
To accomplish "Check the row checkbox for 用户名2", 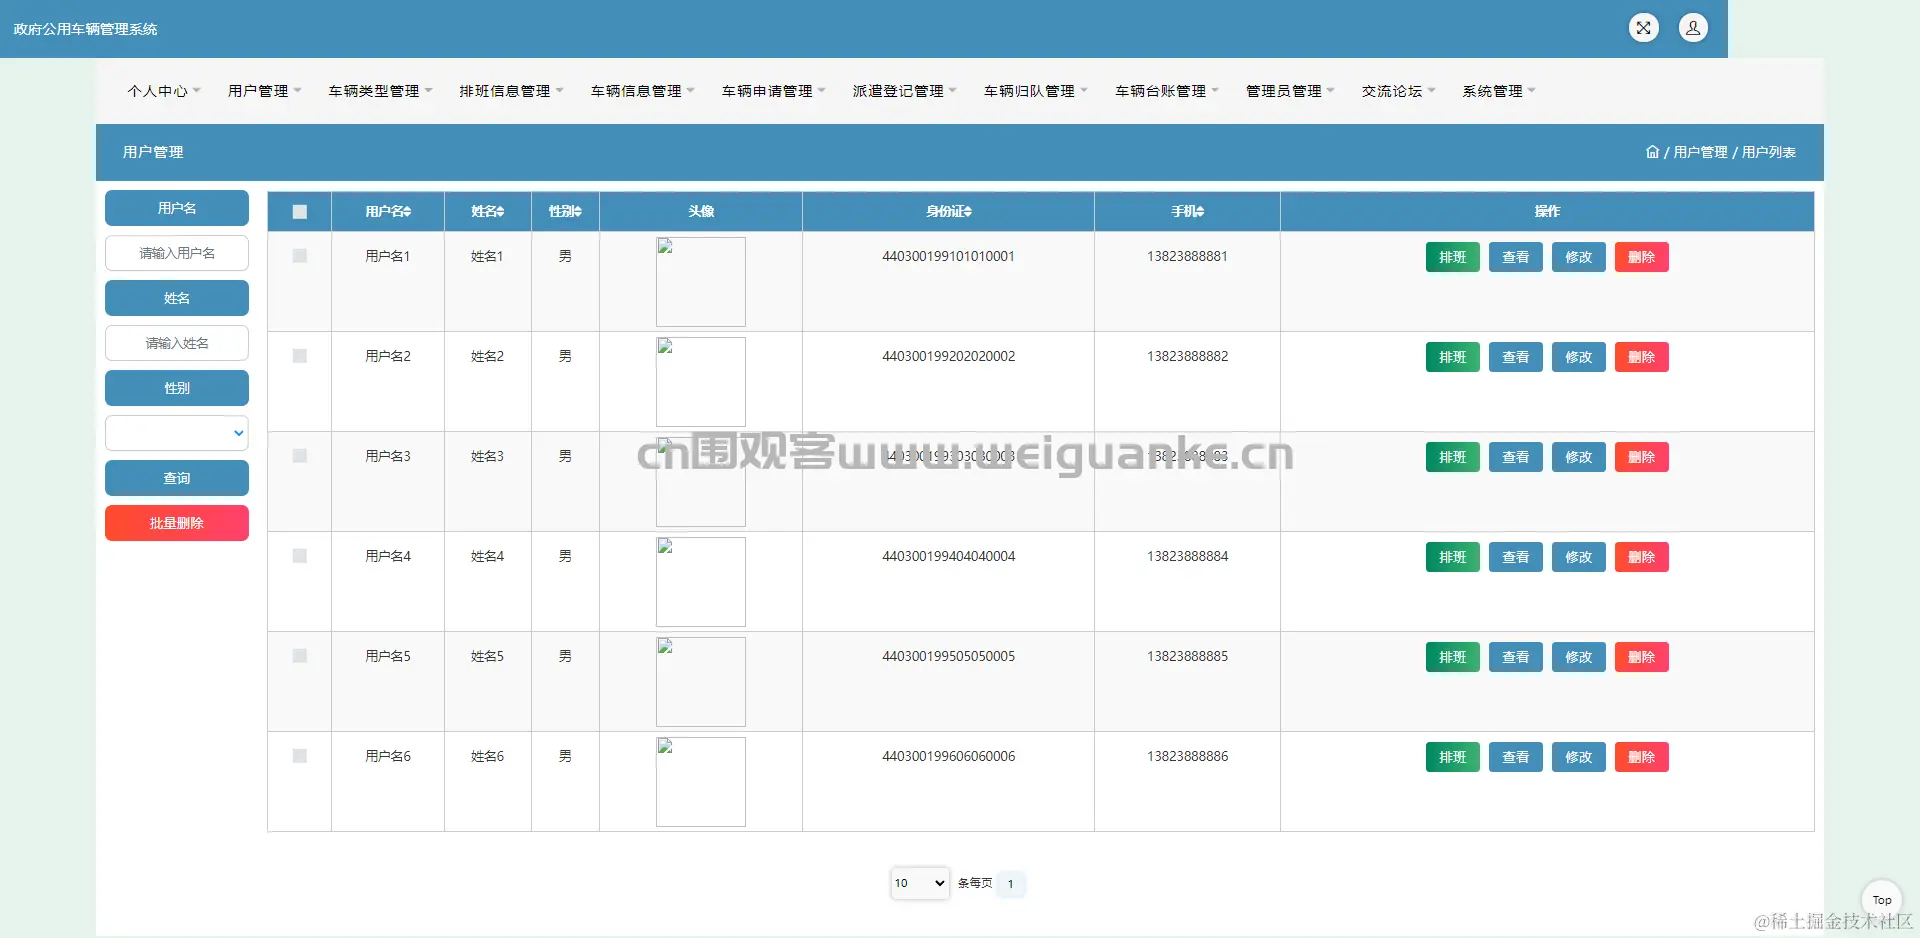I will tap(299, 356).
